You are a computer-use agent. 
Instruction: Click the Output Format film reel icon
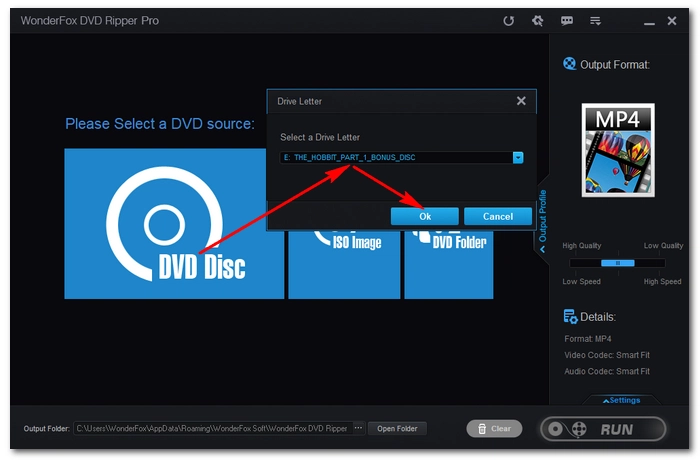pyautogui.click(x=569, y=64)
